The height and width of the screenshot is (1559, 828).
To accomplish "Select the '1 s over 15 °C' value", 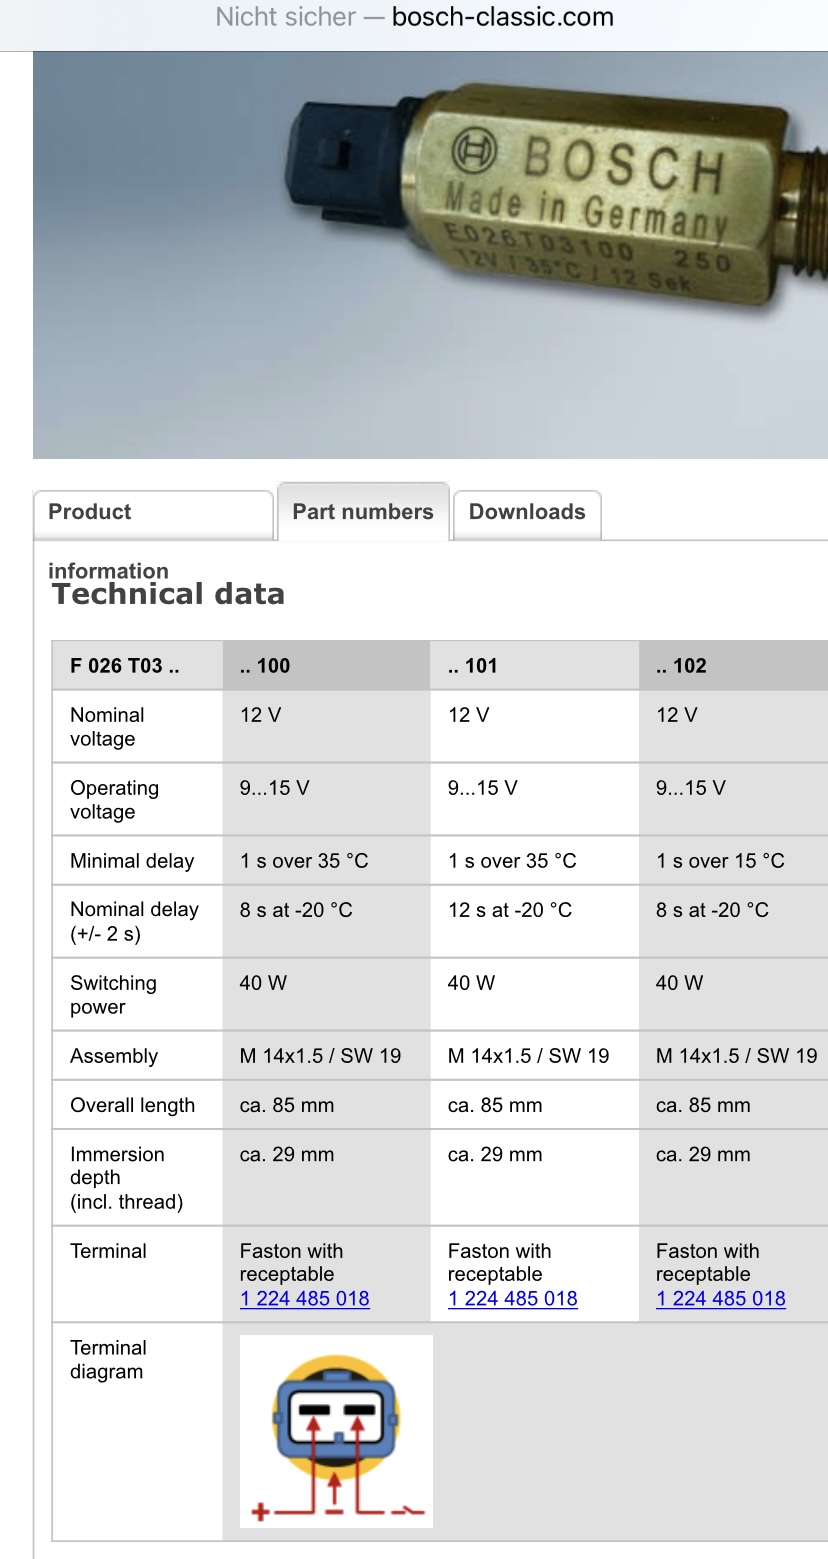I will 720,861.
